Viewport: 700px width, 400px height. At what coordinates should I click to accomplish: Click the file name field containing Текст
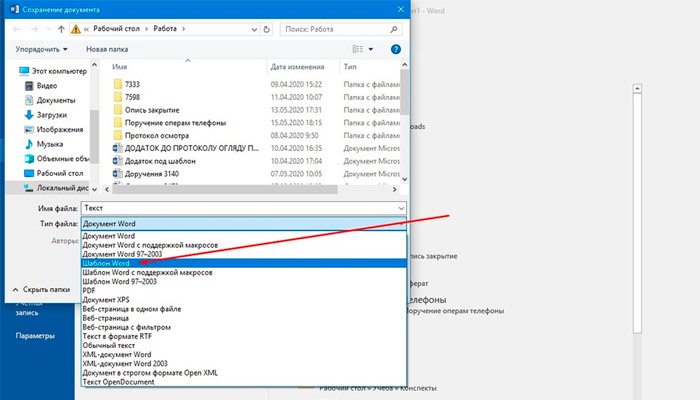[x=244, y=208]
